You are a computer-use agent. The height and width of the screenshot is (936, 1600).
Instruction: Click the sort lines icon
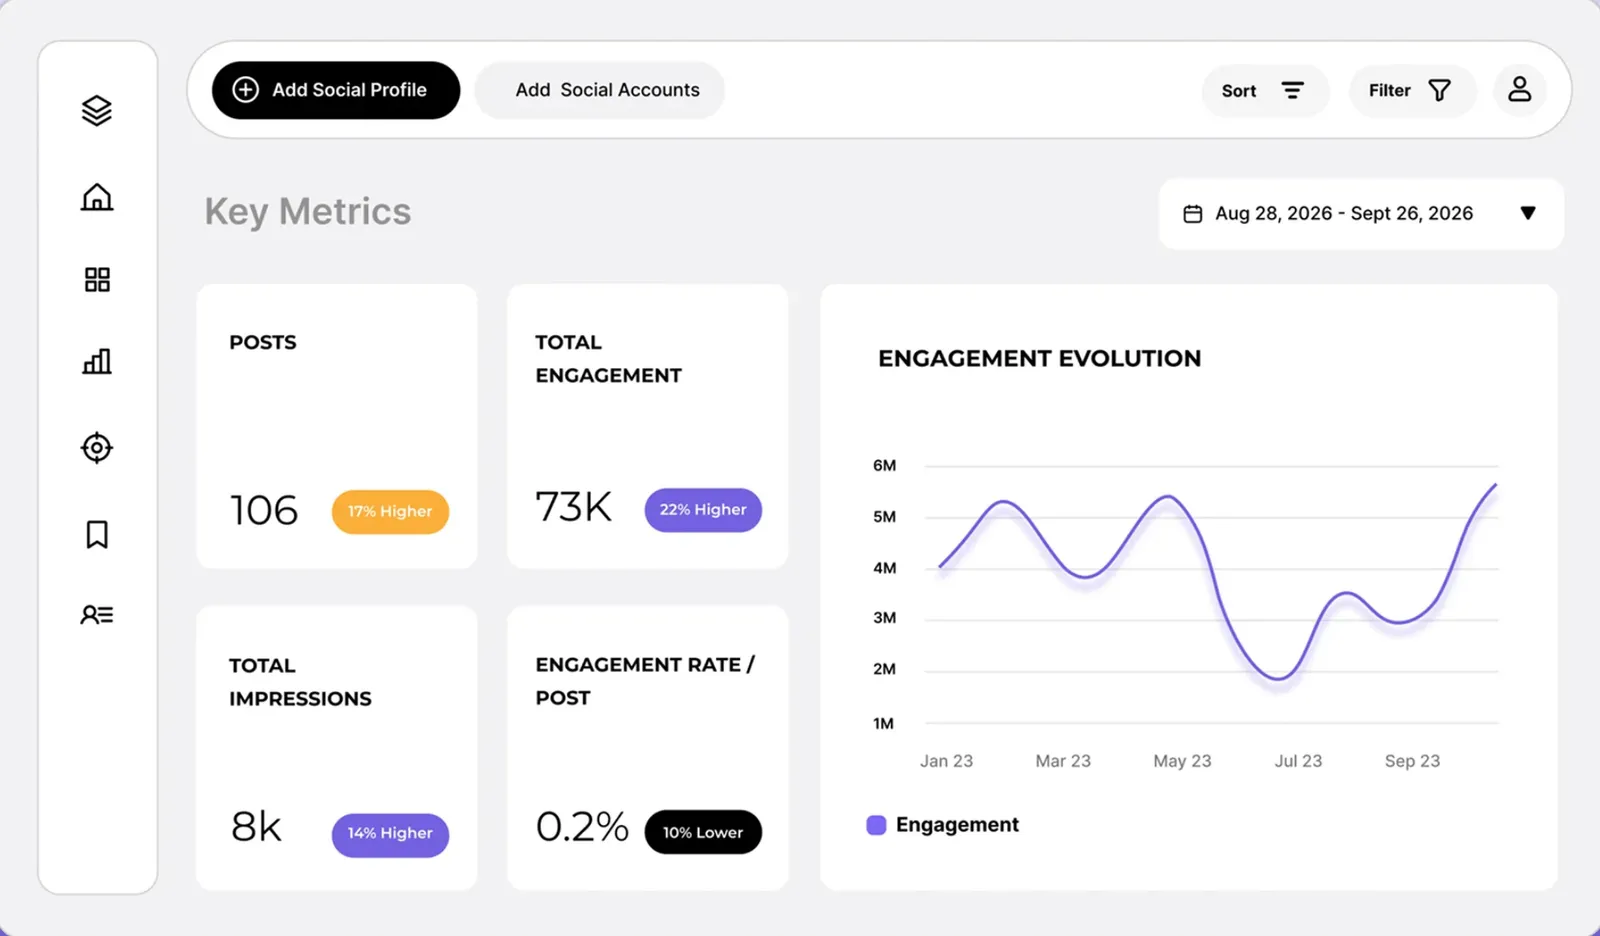pyautogui.click(x=1293, y=90)
